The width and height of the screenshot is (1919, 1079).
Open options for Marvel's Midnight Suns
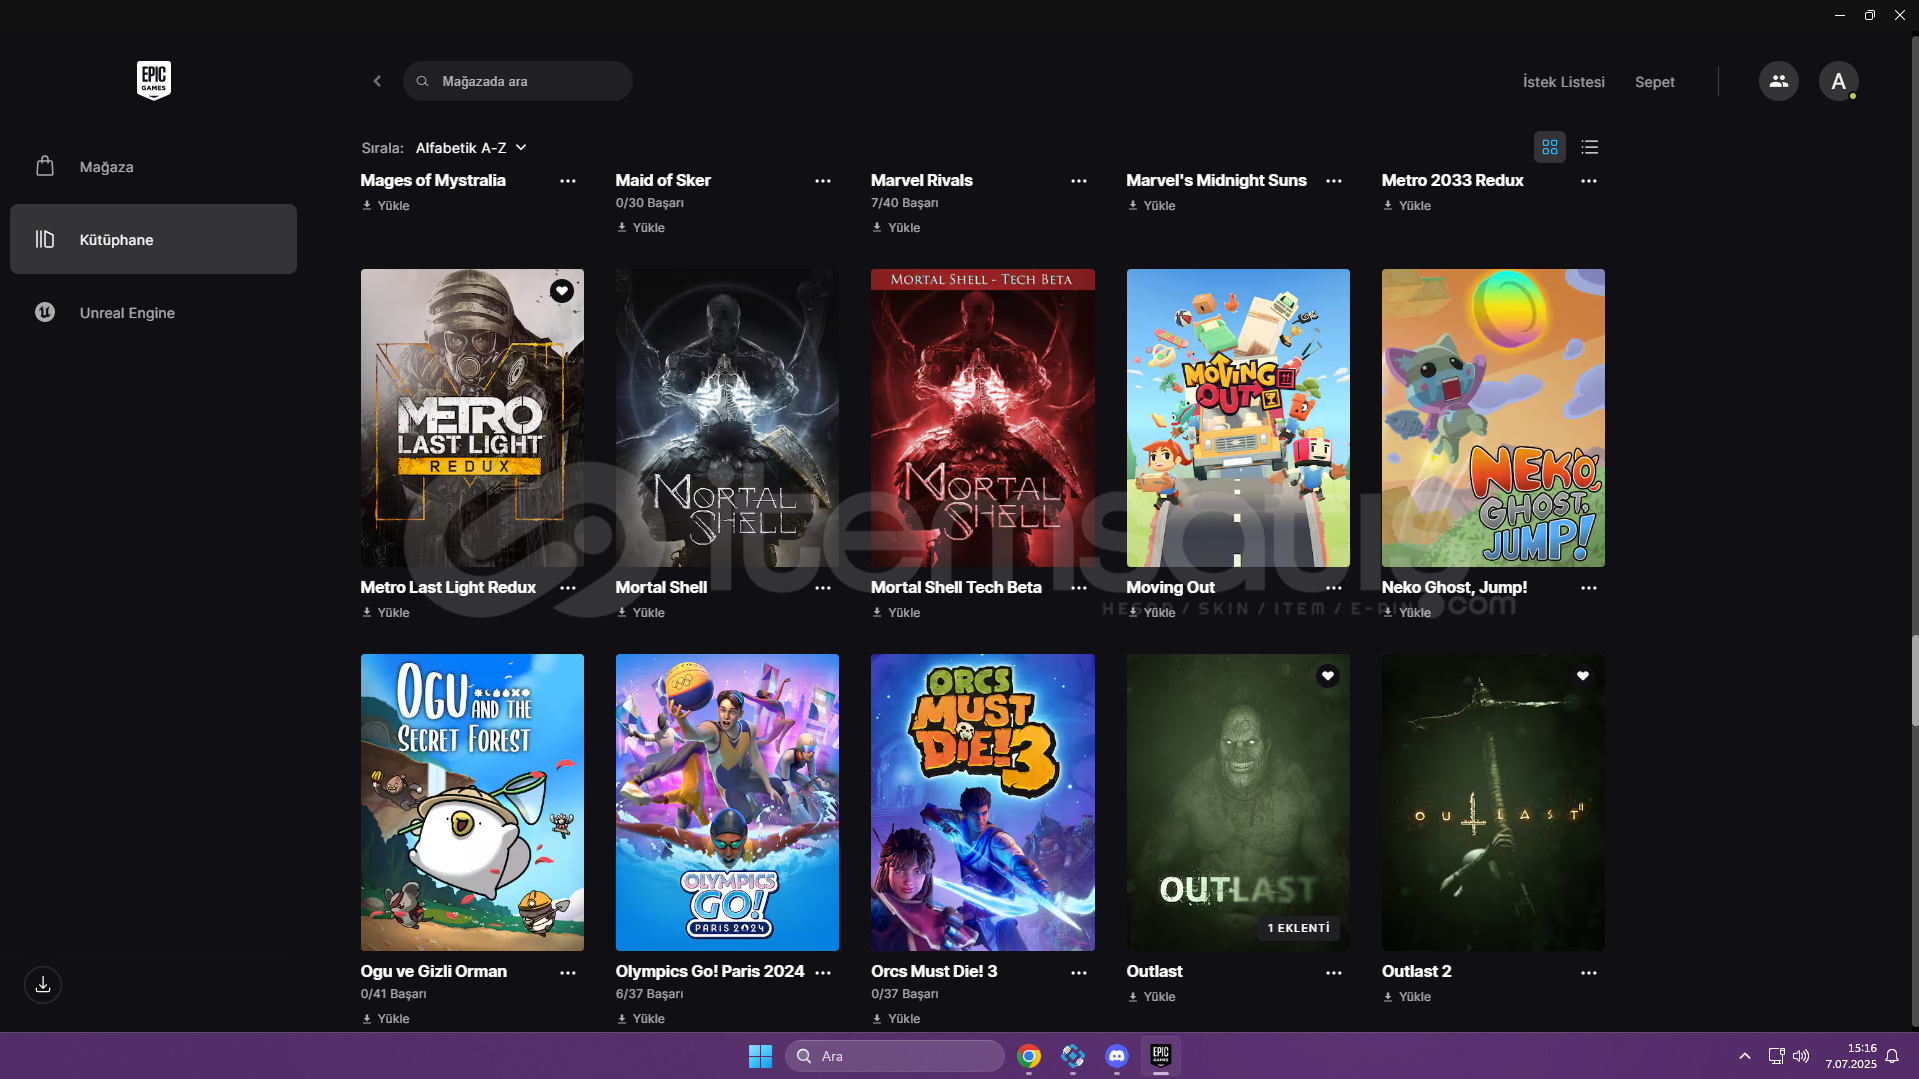tap(1334, 181)
